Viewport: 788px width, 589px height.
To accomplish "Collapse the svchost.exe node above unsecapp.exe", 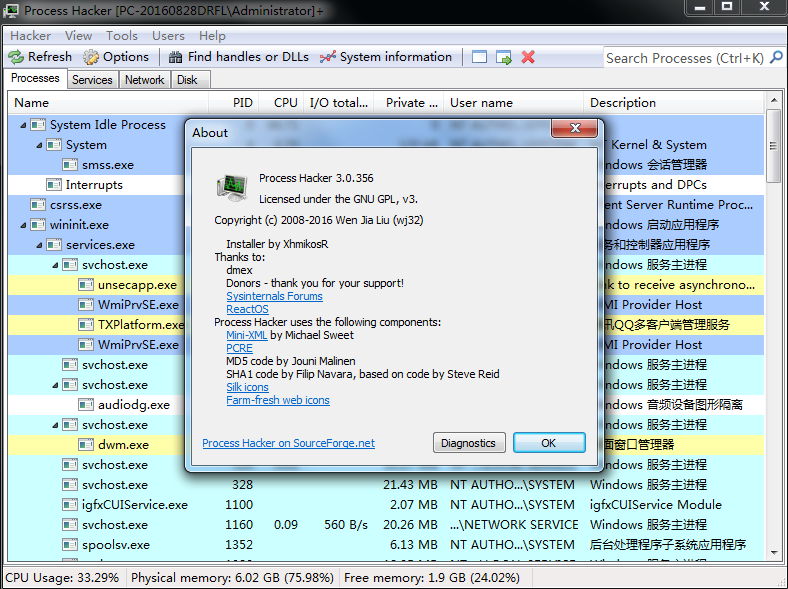I will point(55,265).
